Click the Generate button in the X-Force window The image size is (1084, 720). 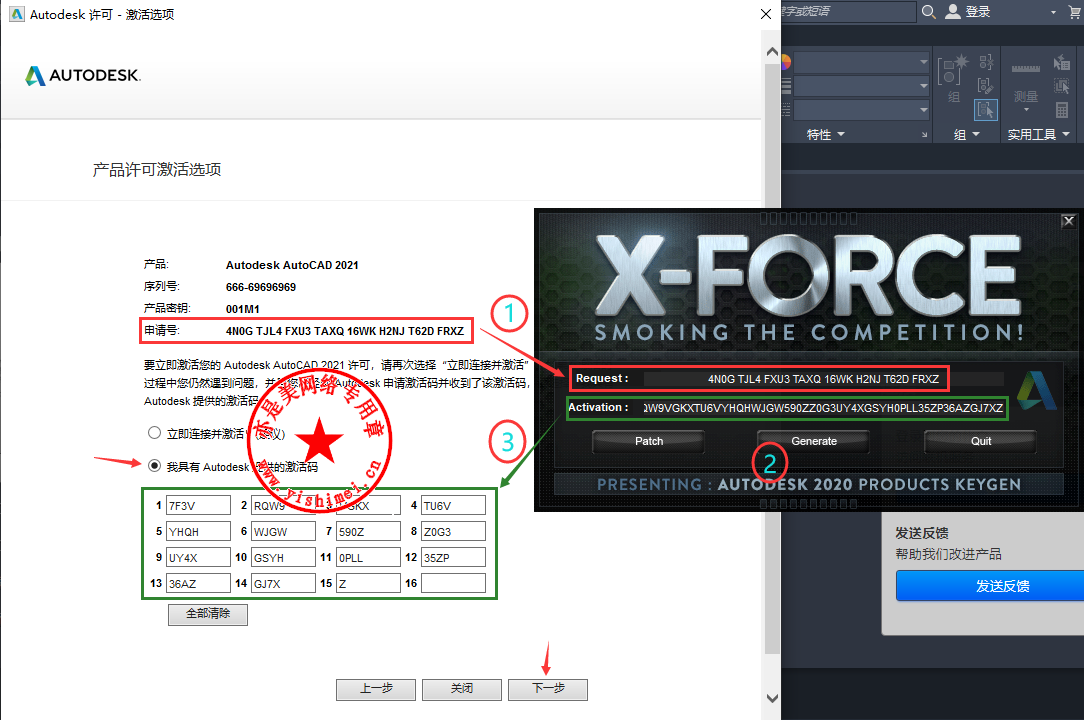(x=814, y=441)
